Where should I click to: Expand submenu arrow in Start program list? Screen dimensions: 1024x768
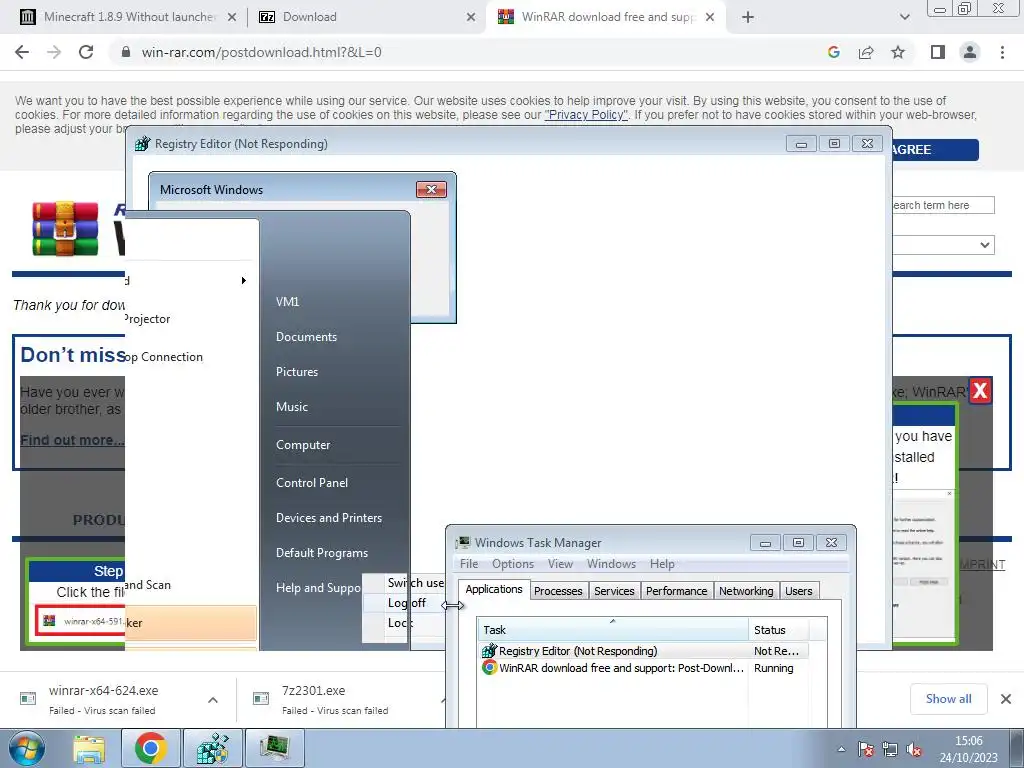(244, 280)
